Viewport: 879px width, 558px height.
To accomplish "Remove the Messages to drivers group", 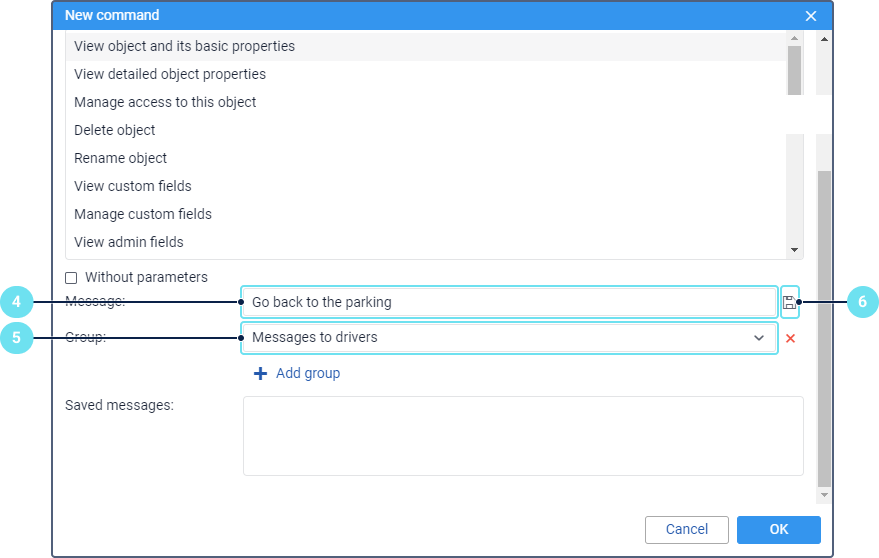I will pyautogui.click(x=790, y=338).
